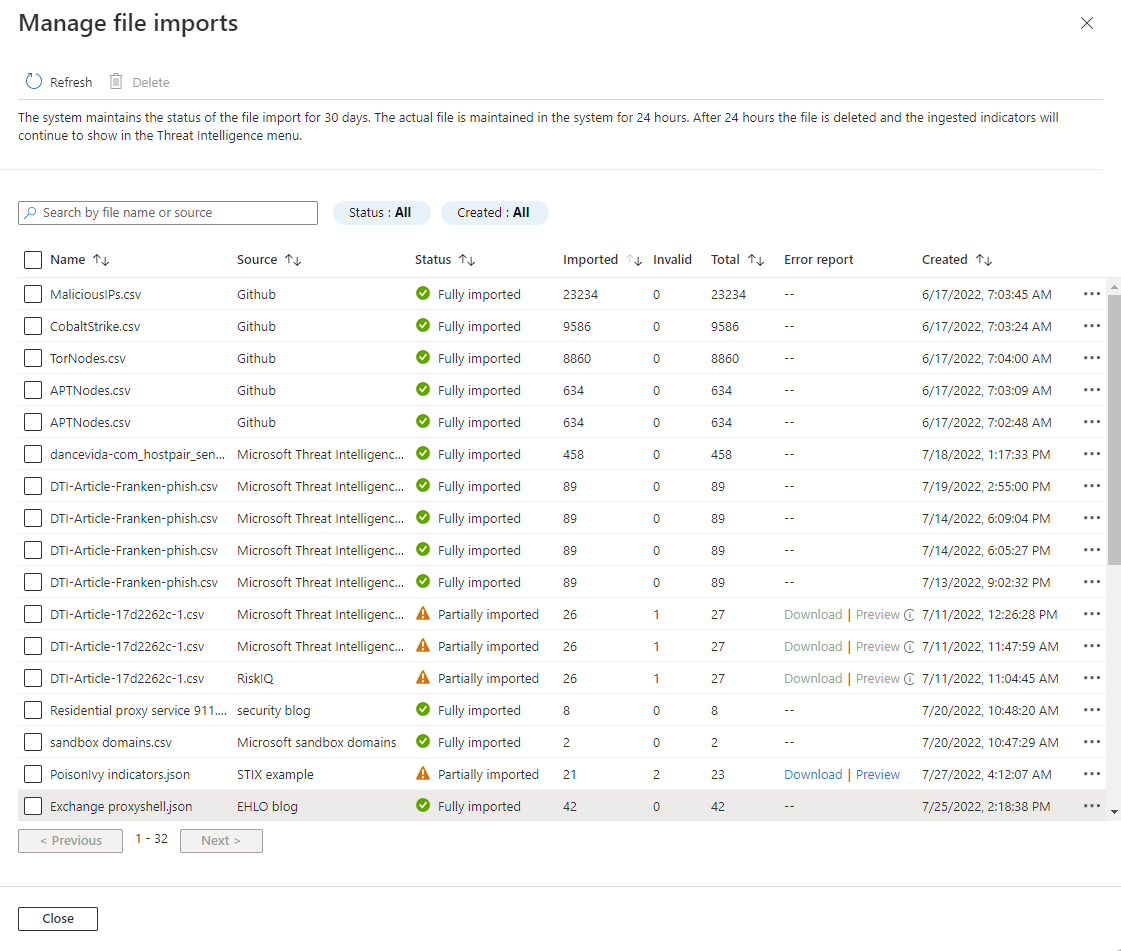Screen dimensions: 1121x951
Task: Sort the table by the Source column
Action: pyautogui.click(x=290, y=259)
